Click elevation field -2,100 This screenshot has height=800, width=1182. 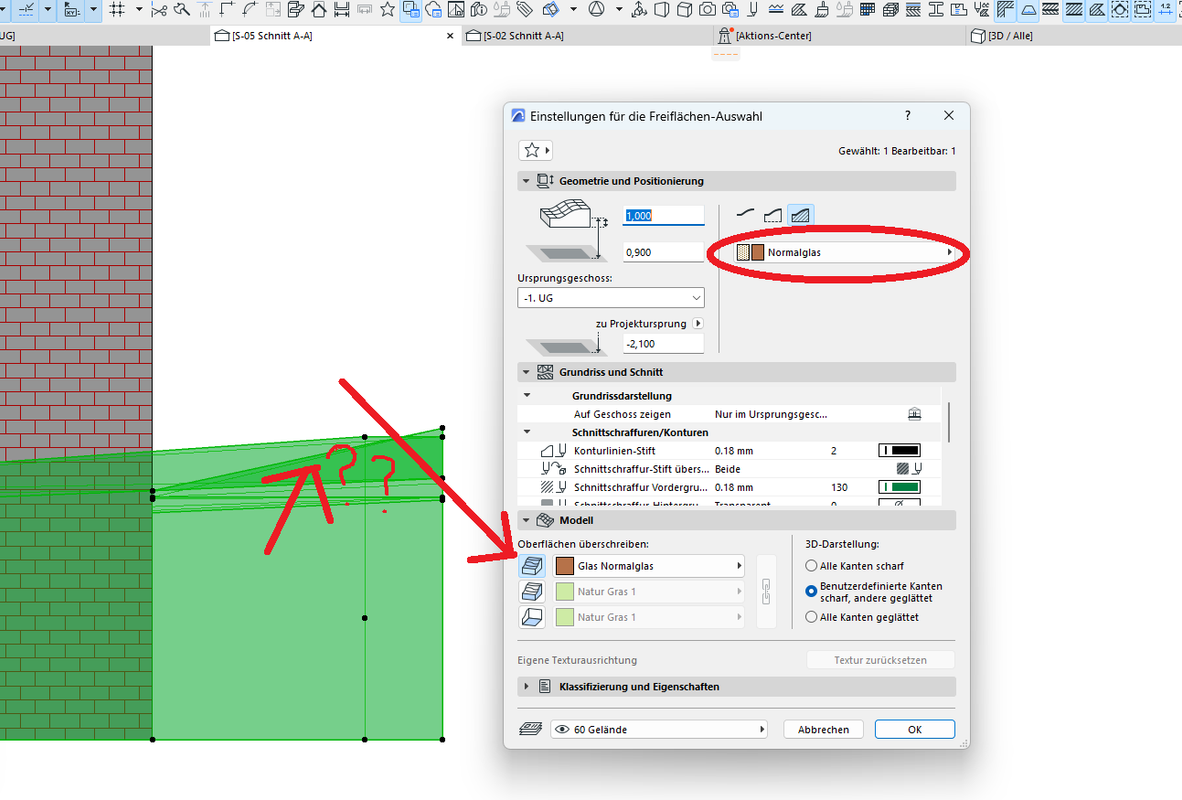(x=663, y=344)
